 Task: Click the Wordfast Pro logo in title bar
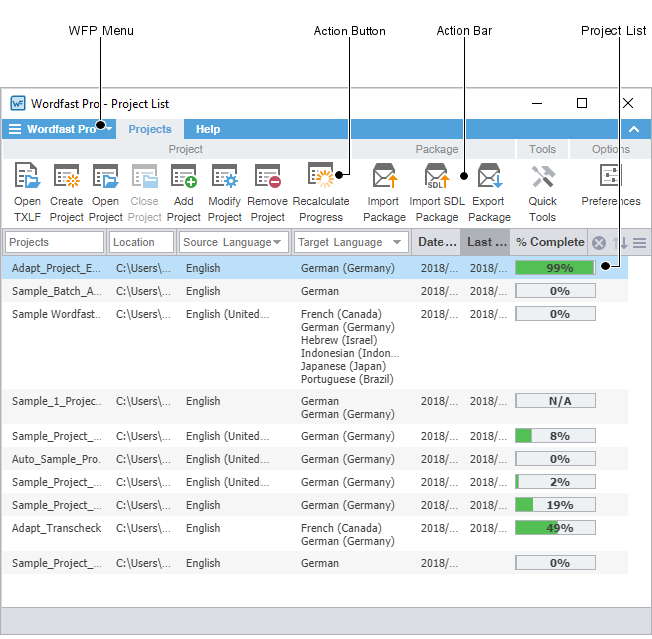tap(18, 103)
